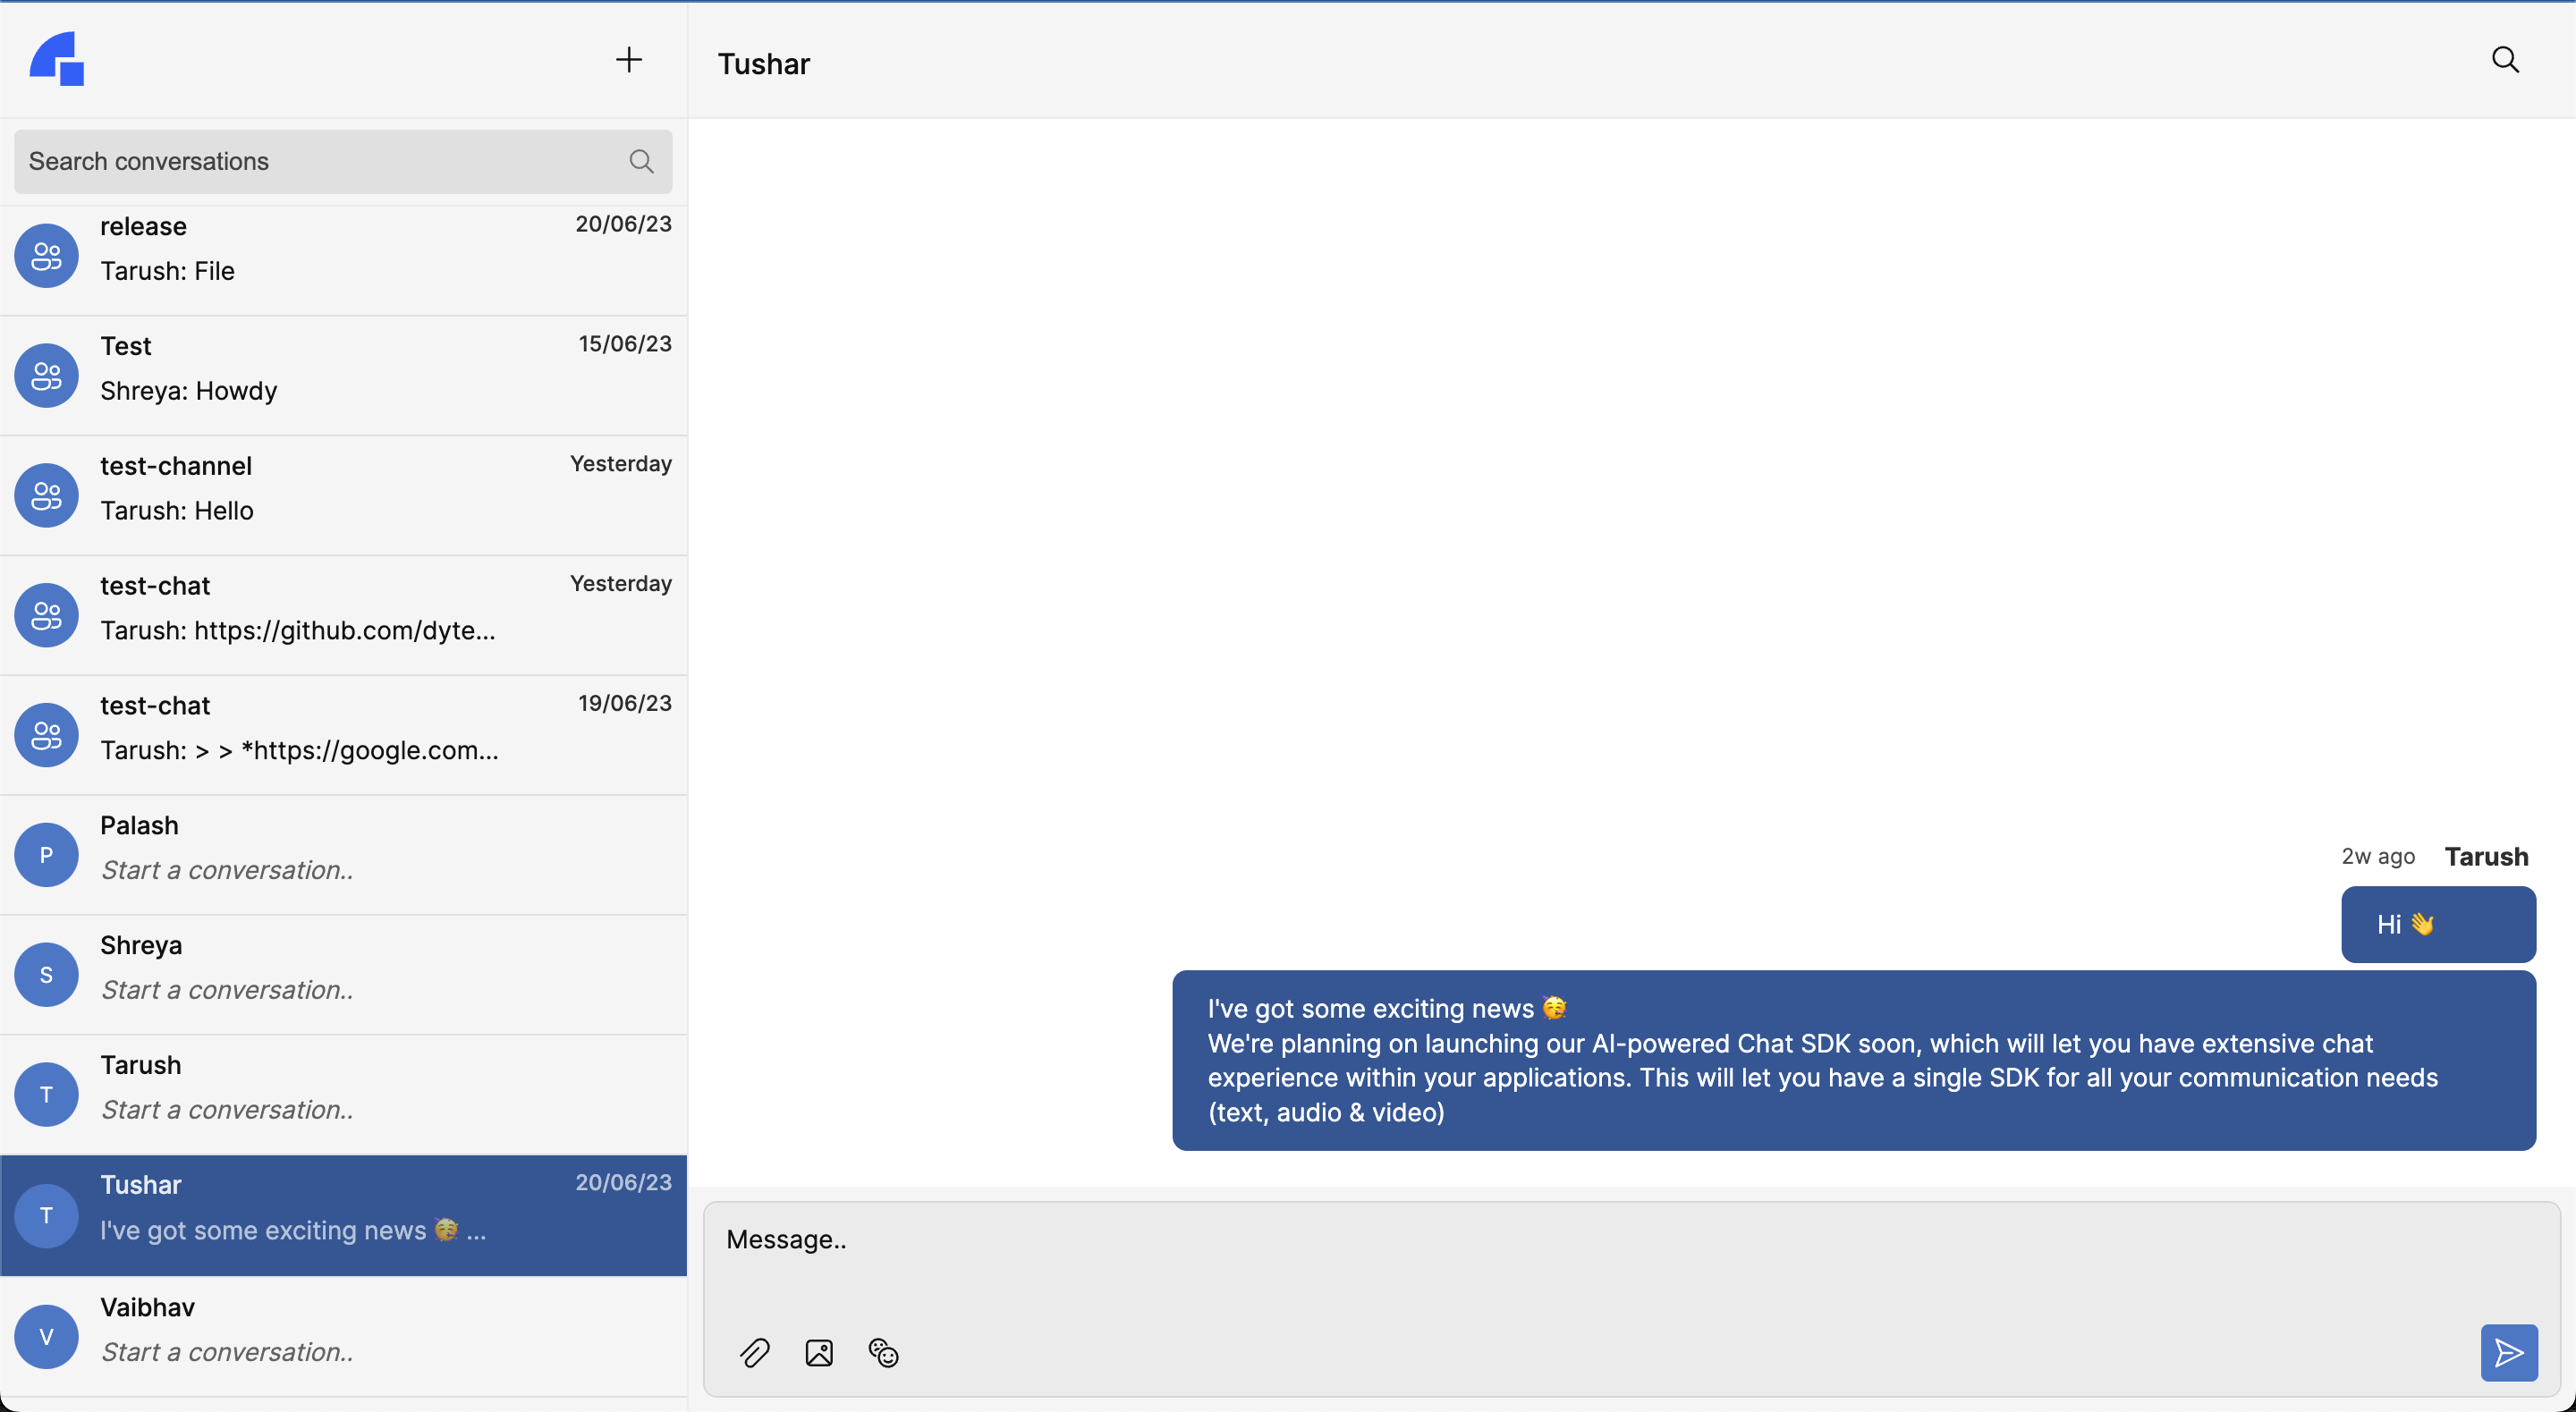Select the highlighted Tushar conversation
The height and width of the screenshot is (1412, 2576).
click(343, 1214)
